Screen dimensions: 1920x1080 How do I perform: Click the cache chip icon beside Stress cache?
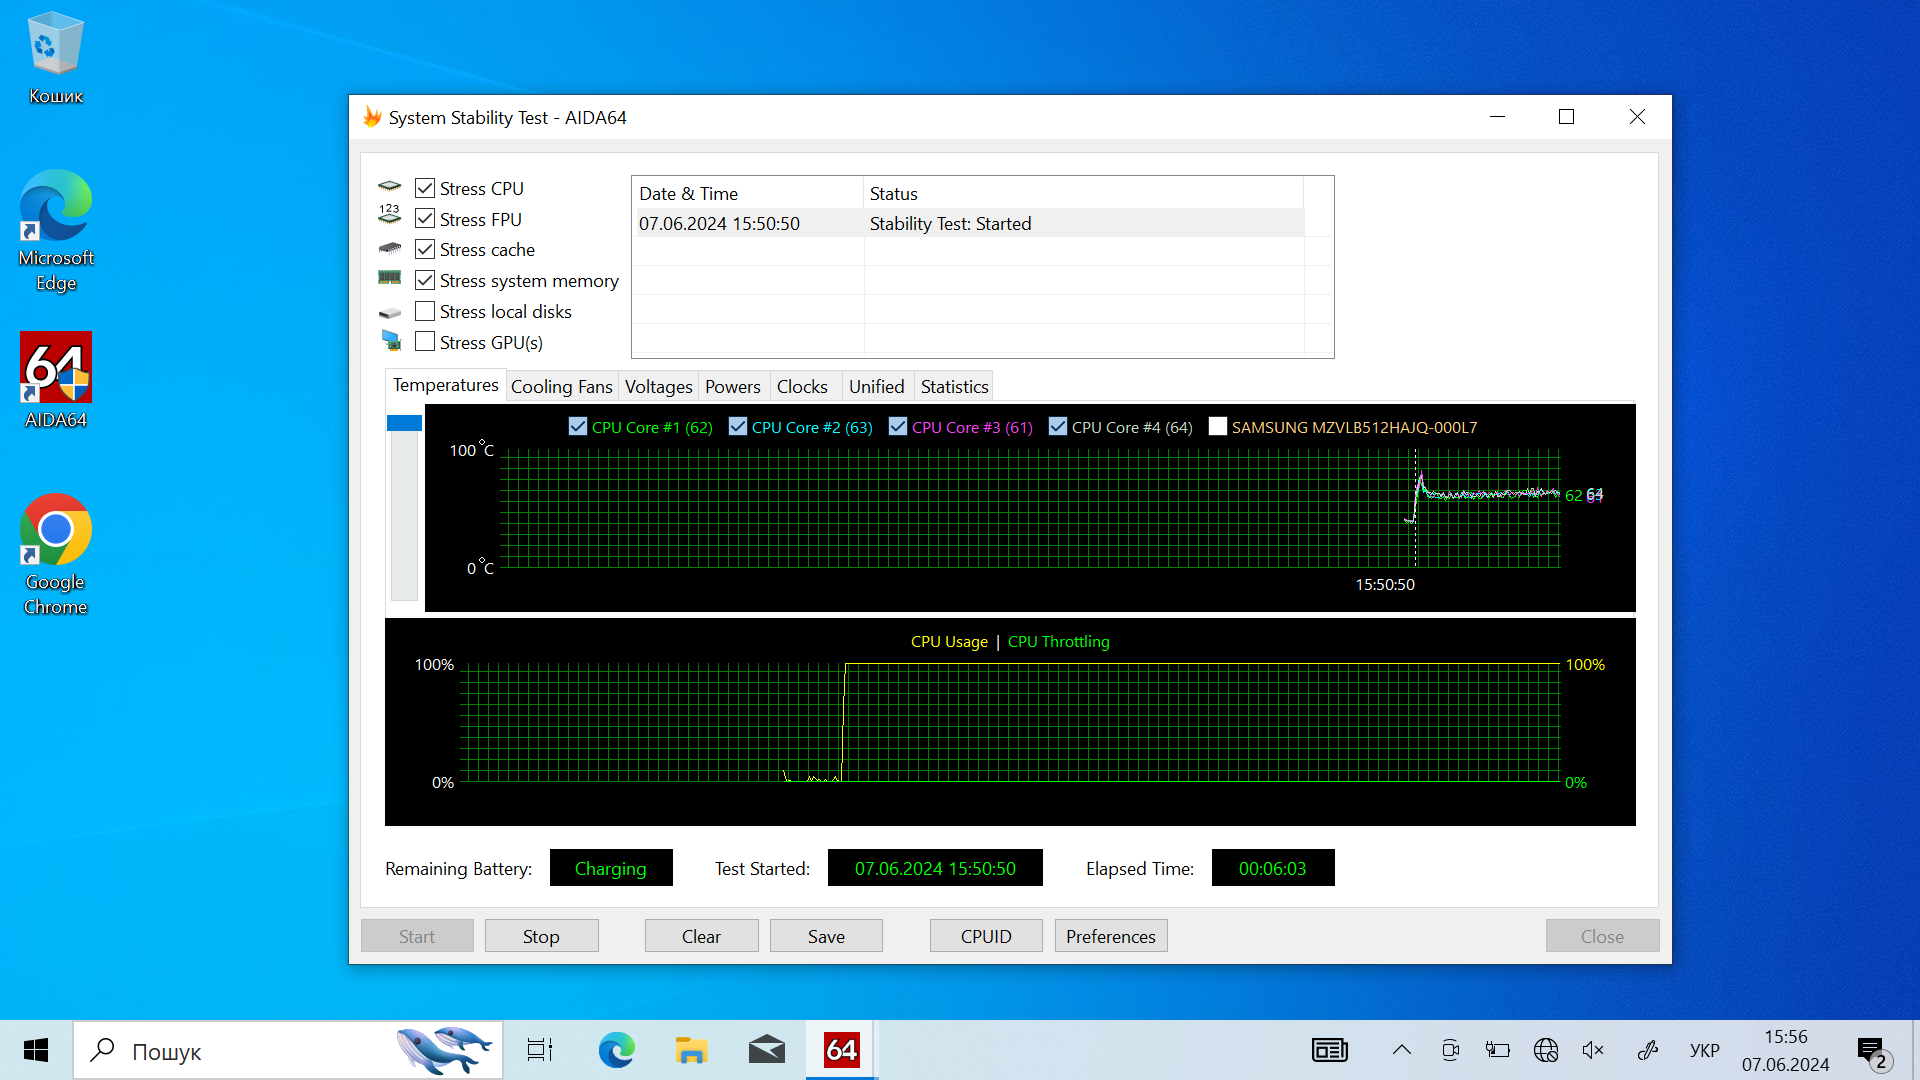tap(390, 249)
